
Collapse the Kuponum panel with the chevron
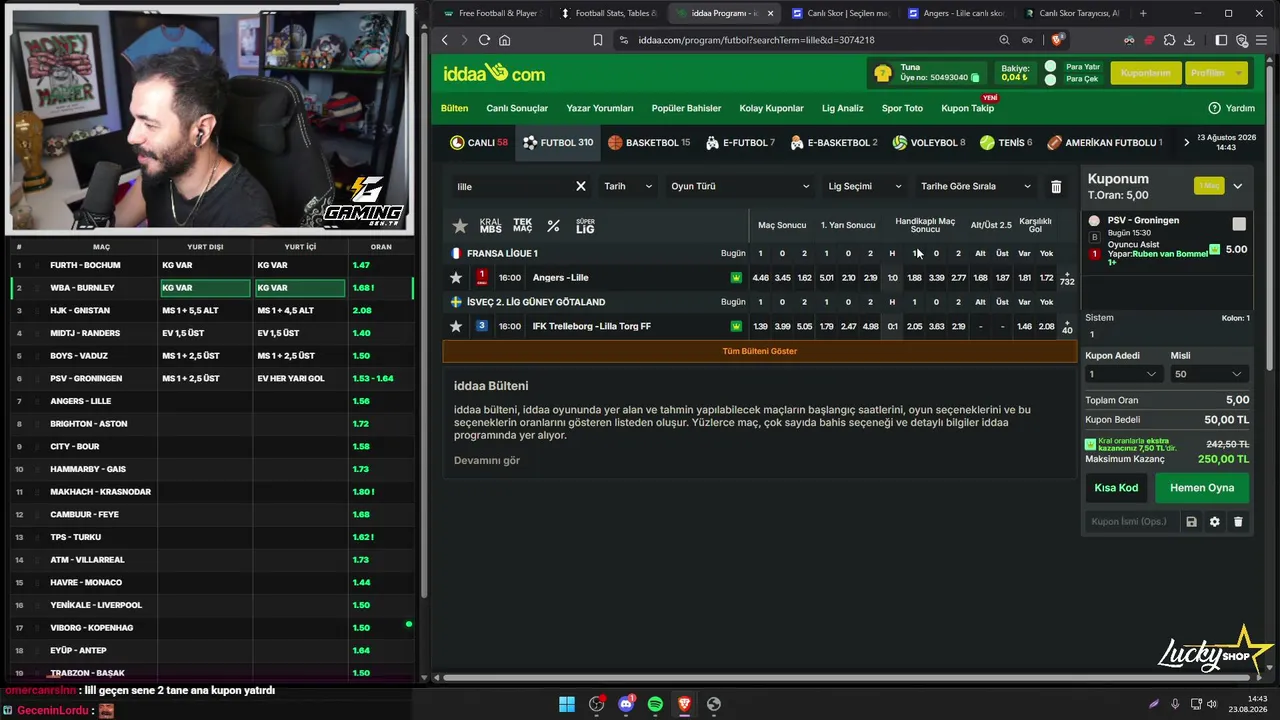coord(1237,186)
